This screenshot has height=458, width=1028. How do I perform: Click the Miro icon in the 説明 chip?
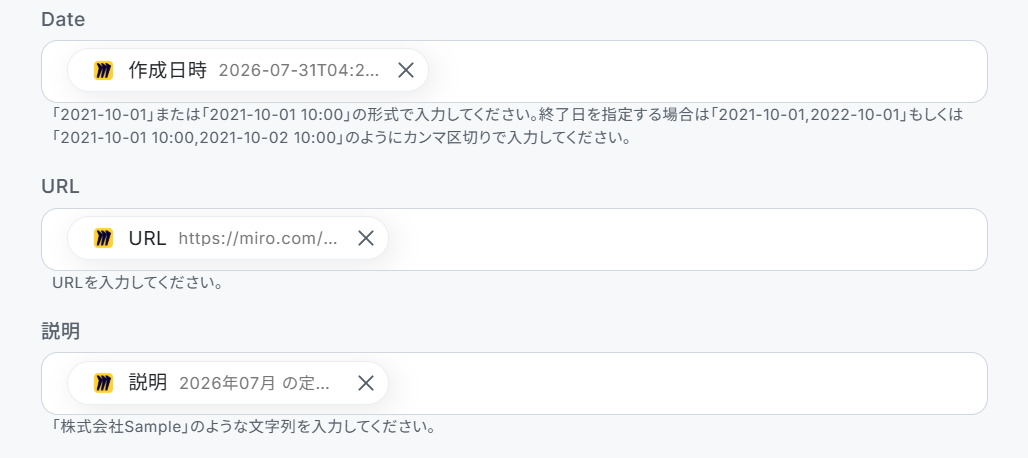[103, 383]
